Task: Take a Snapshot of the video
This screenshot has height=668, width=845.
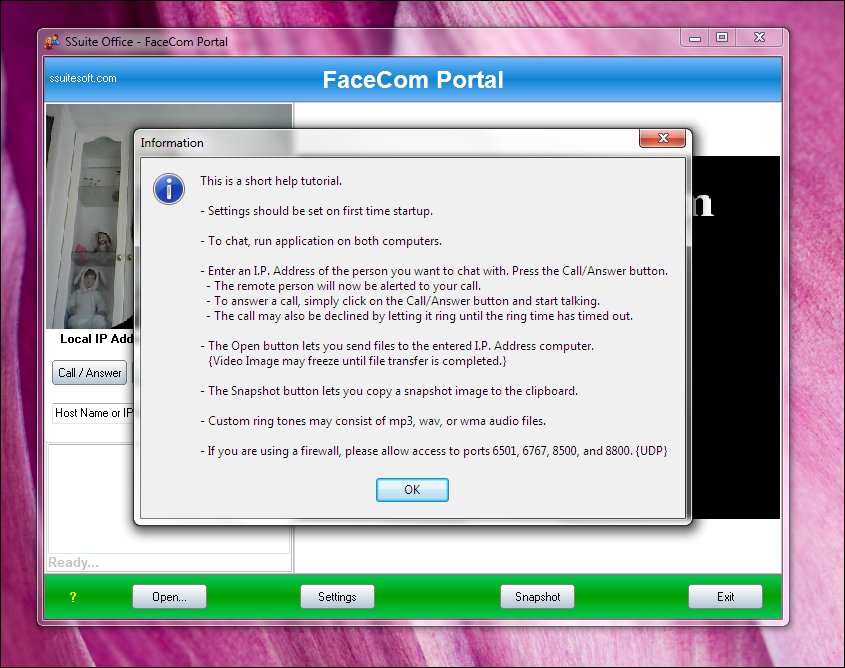Action: point(537,596)
